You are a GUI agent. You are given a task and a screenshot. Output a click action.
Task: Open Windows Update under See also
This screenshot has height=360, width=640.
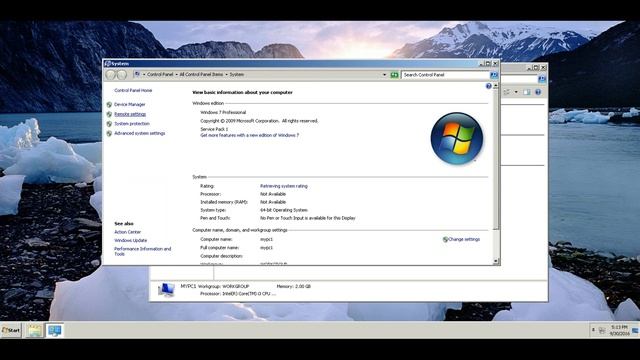click(131, 241)
